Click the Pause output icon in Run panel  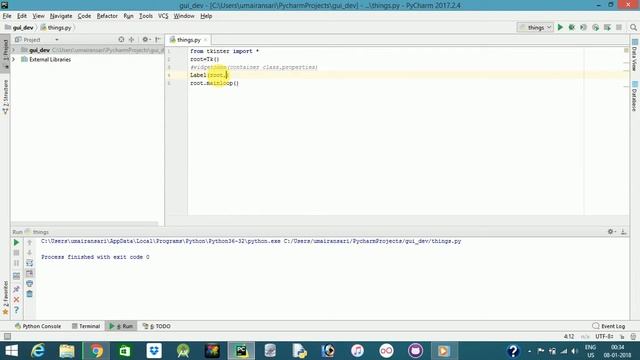[16, 263]
